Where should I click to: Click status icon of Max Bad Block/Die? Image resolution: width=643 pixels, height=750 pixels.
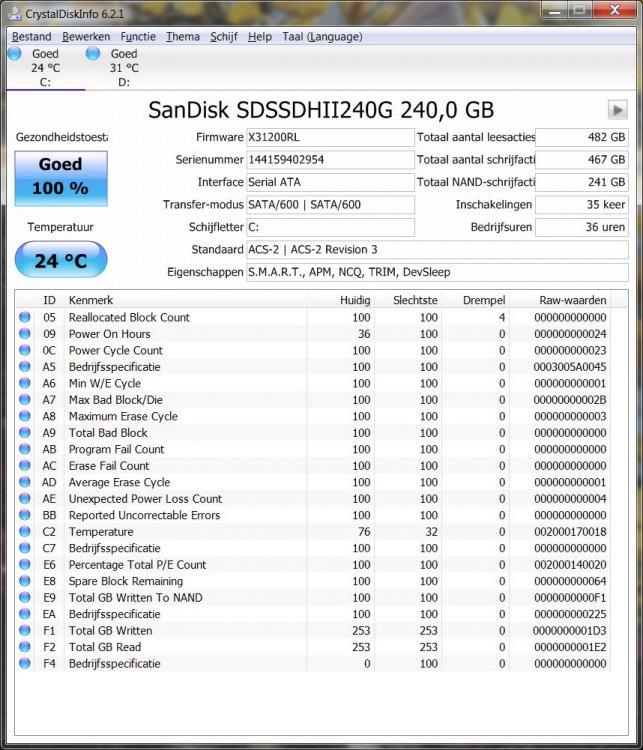click(x=24, y=399)
